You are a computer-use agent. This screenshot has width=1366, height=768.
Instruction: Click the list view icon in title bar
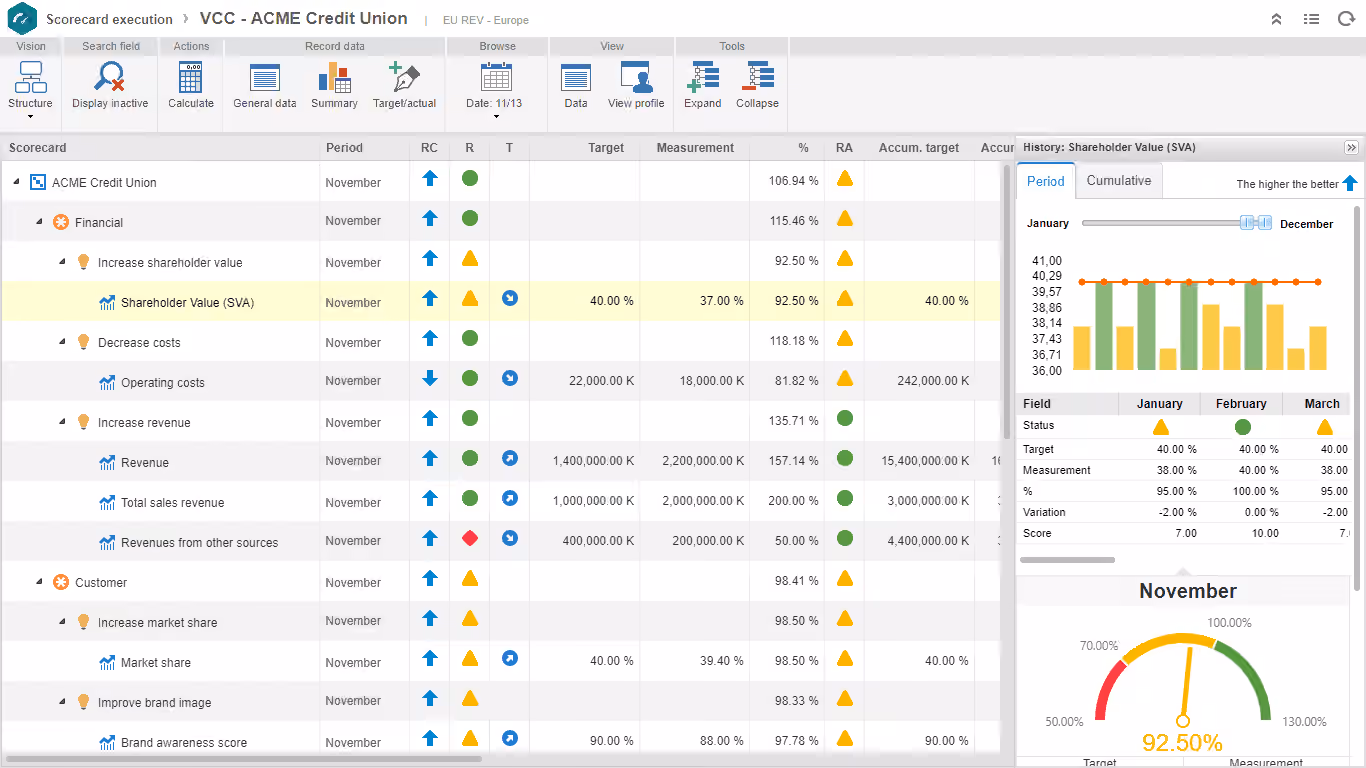coord(1311,19)
